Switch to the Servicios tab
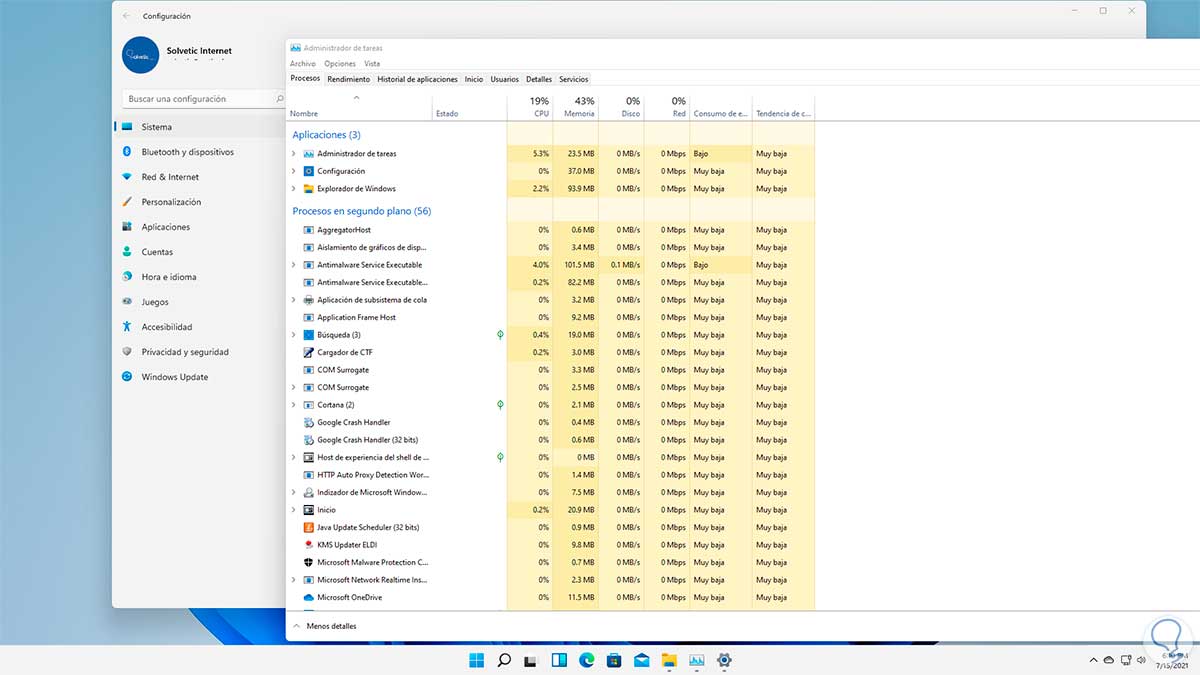1200x675 pixels. [x=574, y=79]
